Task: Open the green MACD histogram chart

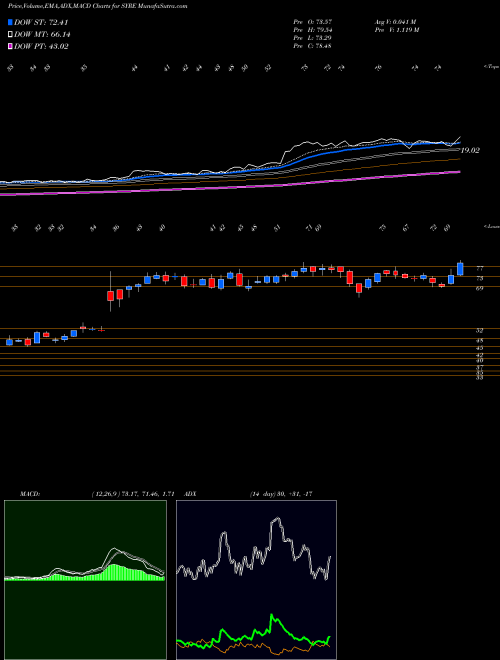Action: [85, 580]
